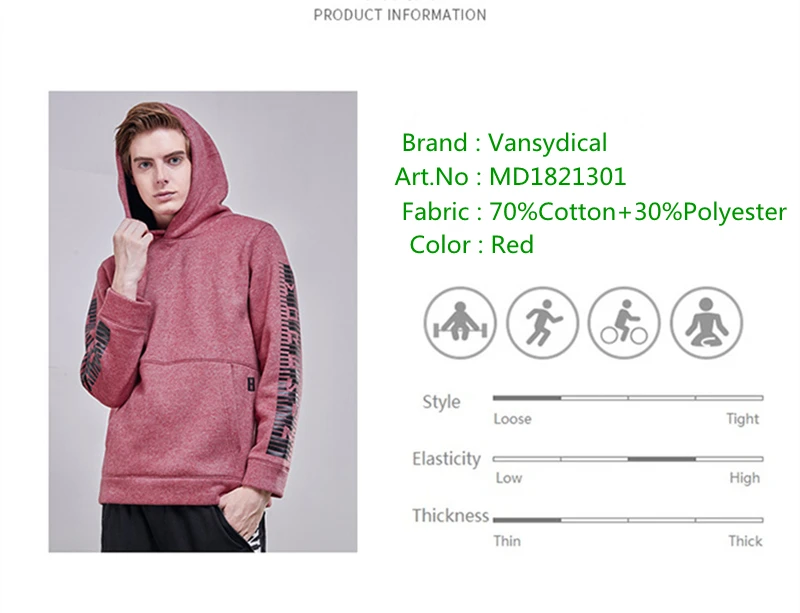Select the Brand : Vansydical text
The image size is (800, 613).
(504, 142)
